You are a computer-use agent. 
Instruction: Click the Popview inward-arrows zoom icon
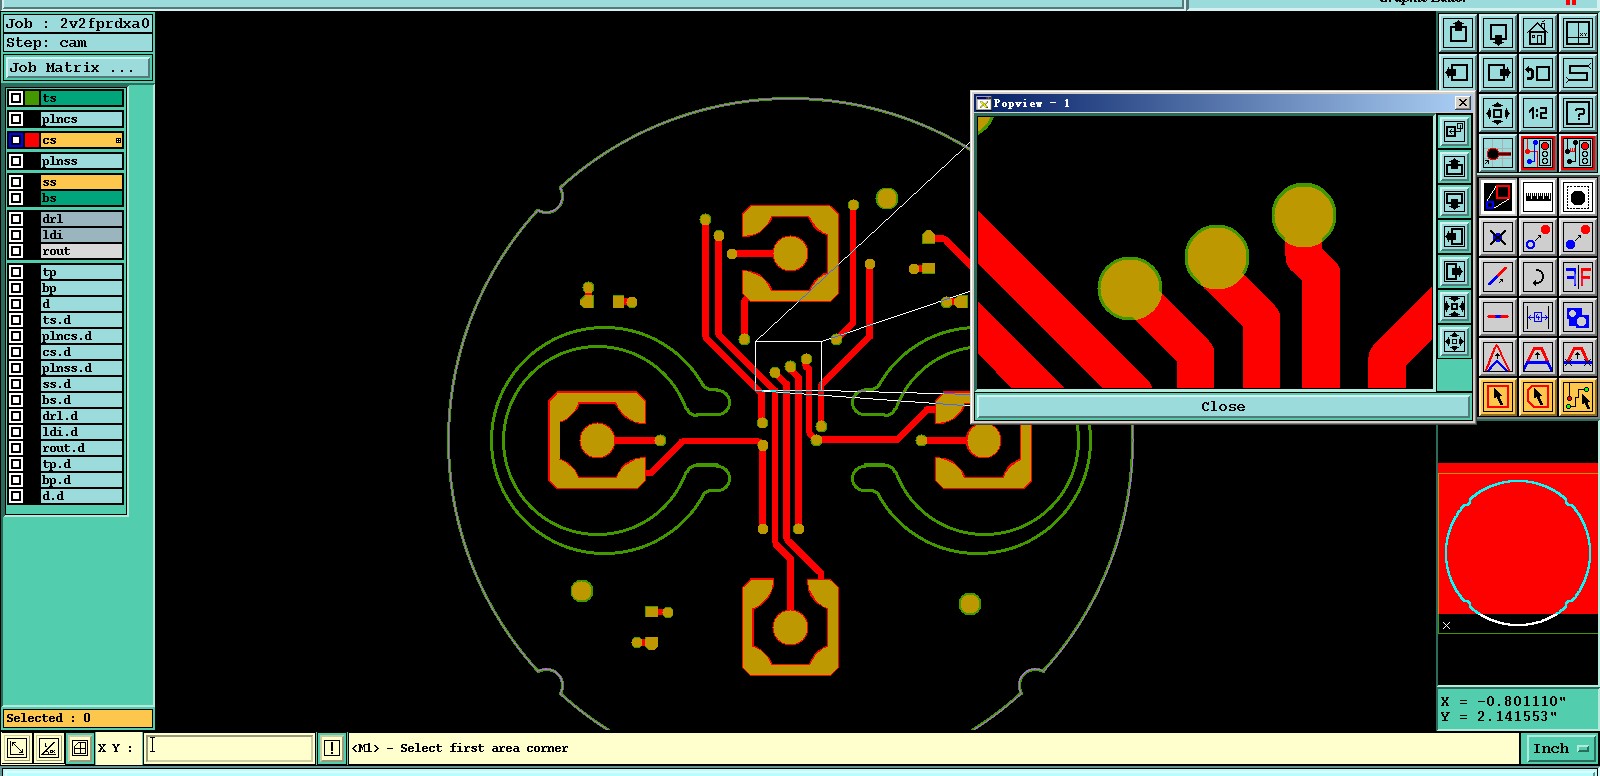(x=1455, y=306)
